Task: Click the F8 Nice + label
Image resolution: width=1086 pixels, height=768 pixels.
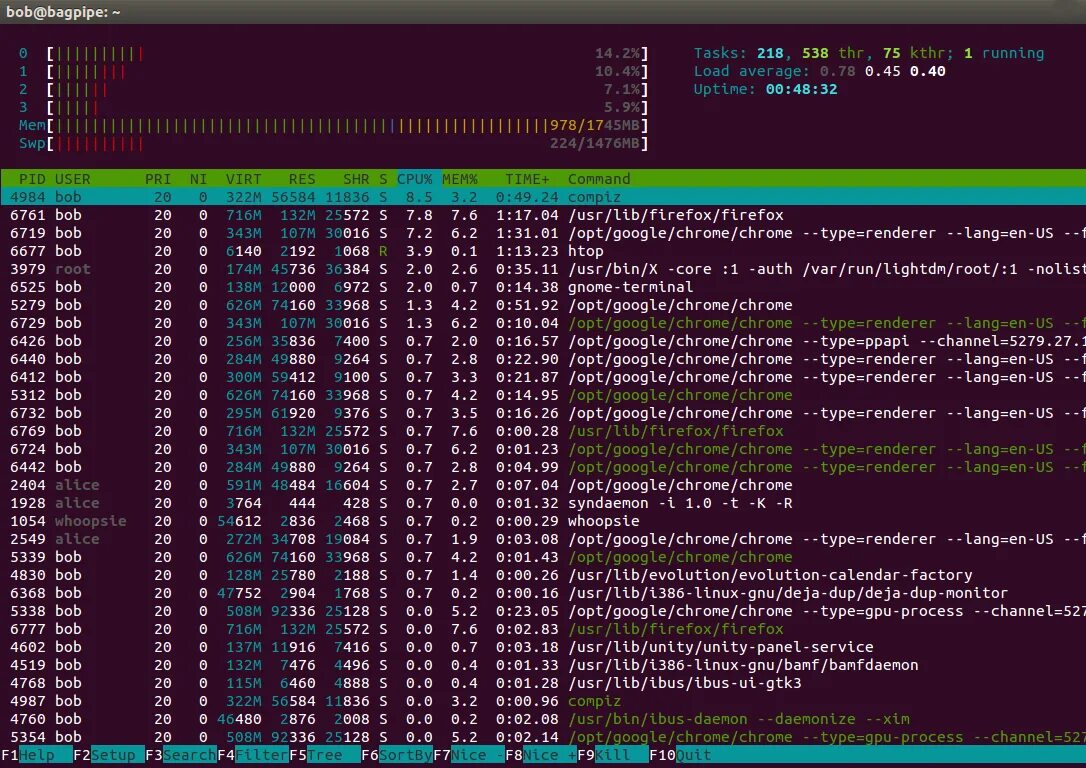Action: pyautogui.click(x=549, y=755)
